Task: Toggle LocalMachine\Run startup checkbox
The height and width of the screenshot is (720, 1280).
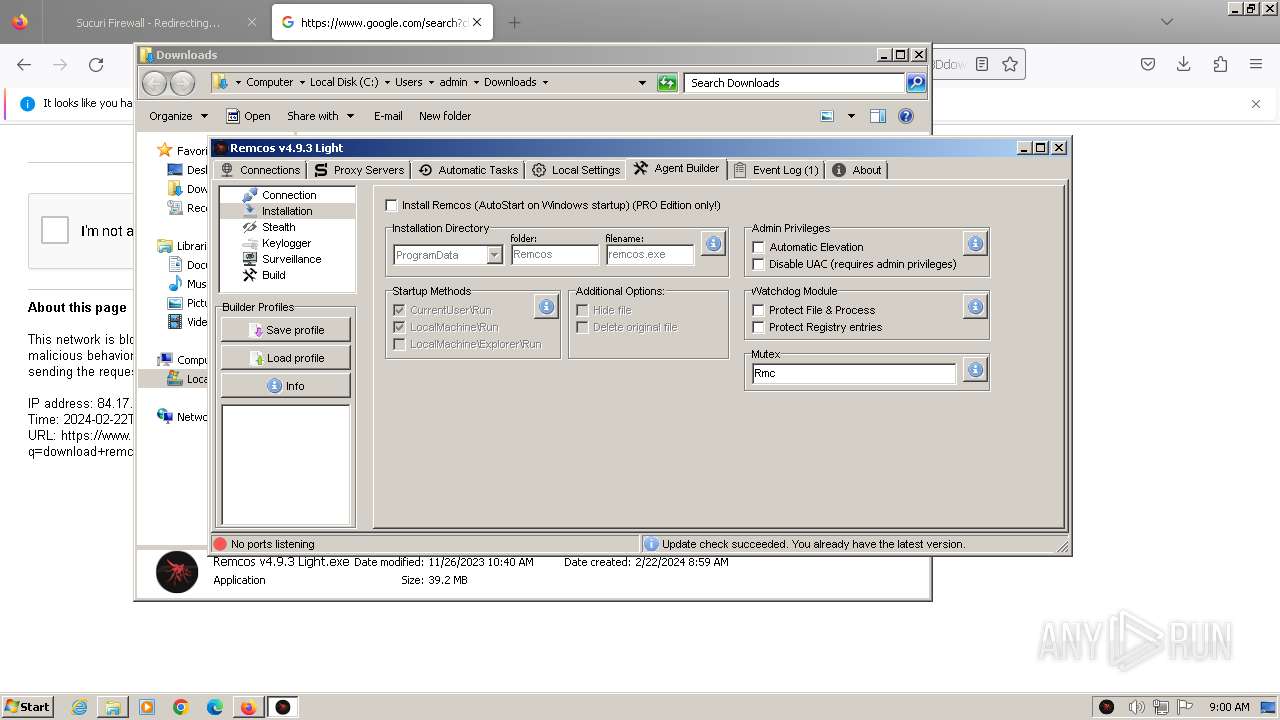Action: (x=399, y=327)
